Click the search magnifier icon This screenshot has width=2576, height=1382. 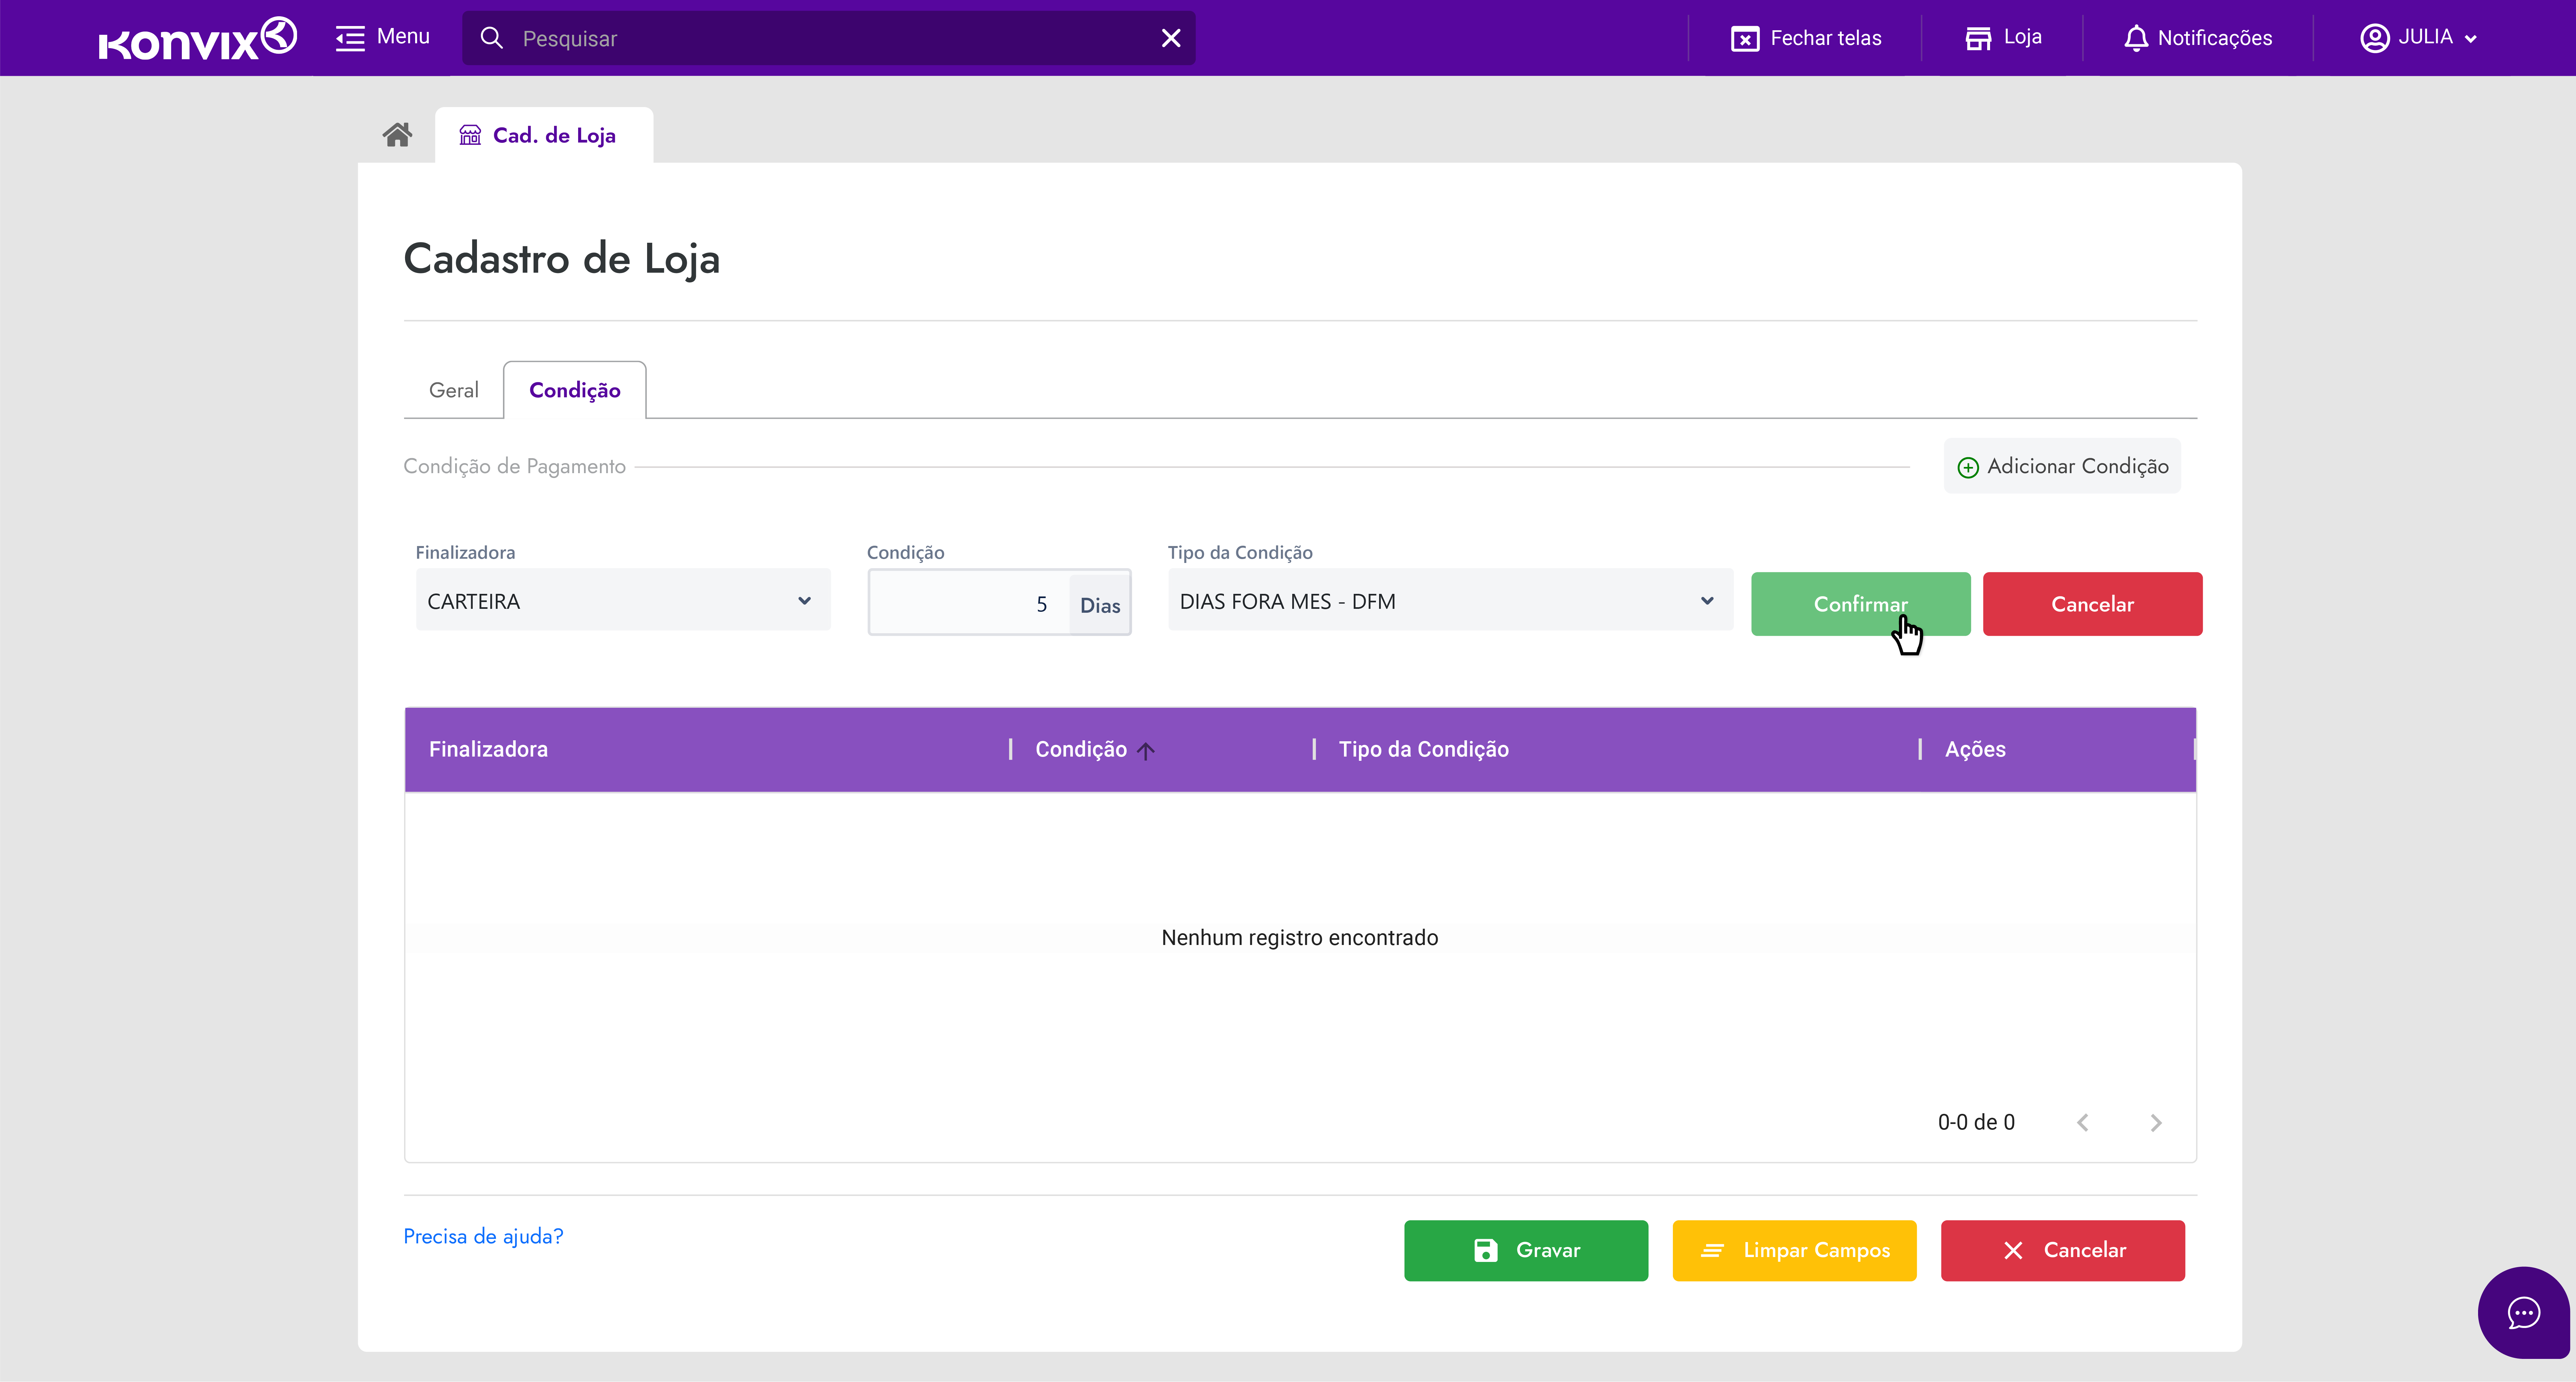tap(491, 38)
